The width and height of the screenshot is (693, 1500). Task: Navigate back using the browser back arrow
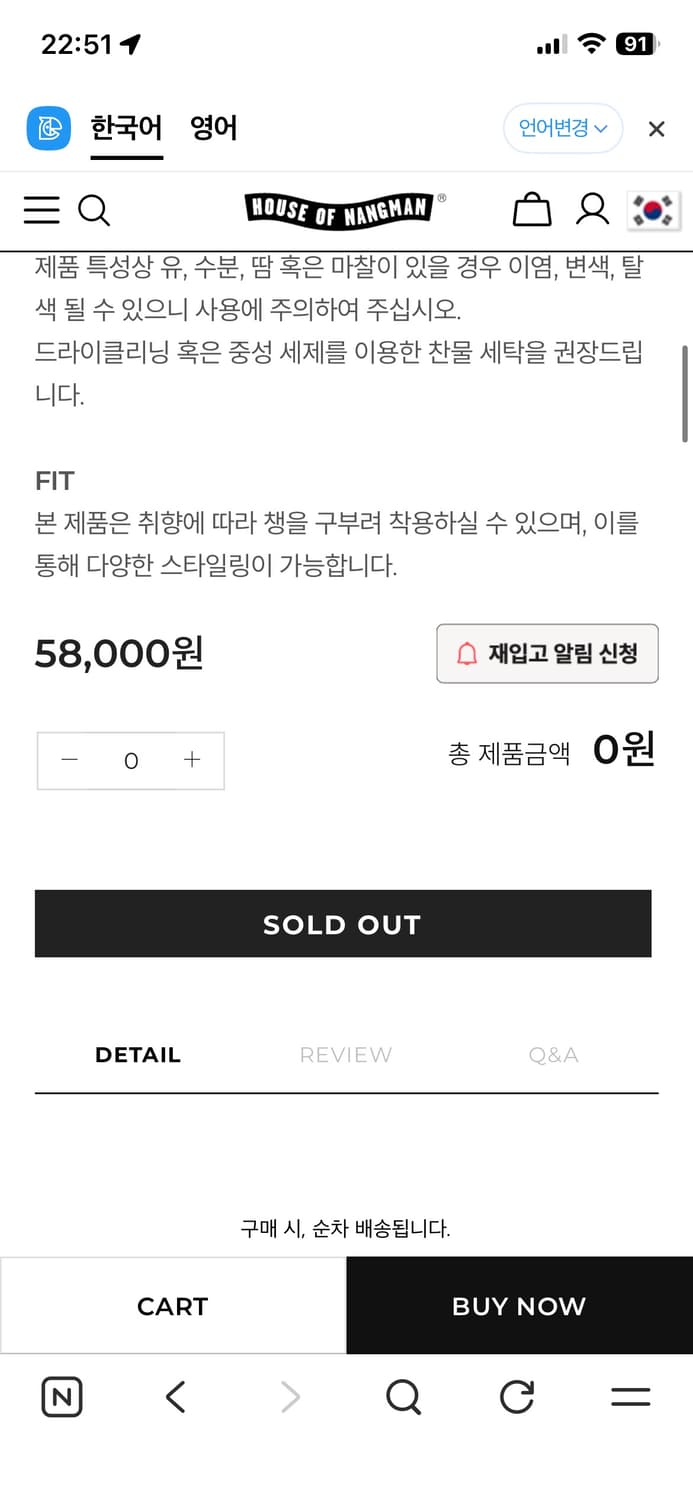coord(175,1397)
